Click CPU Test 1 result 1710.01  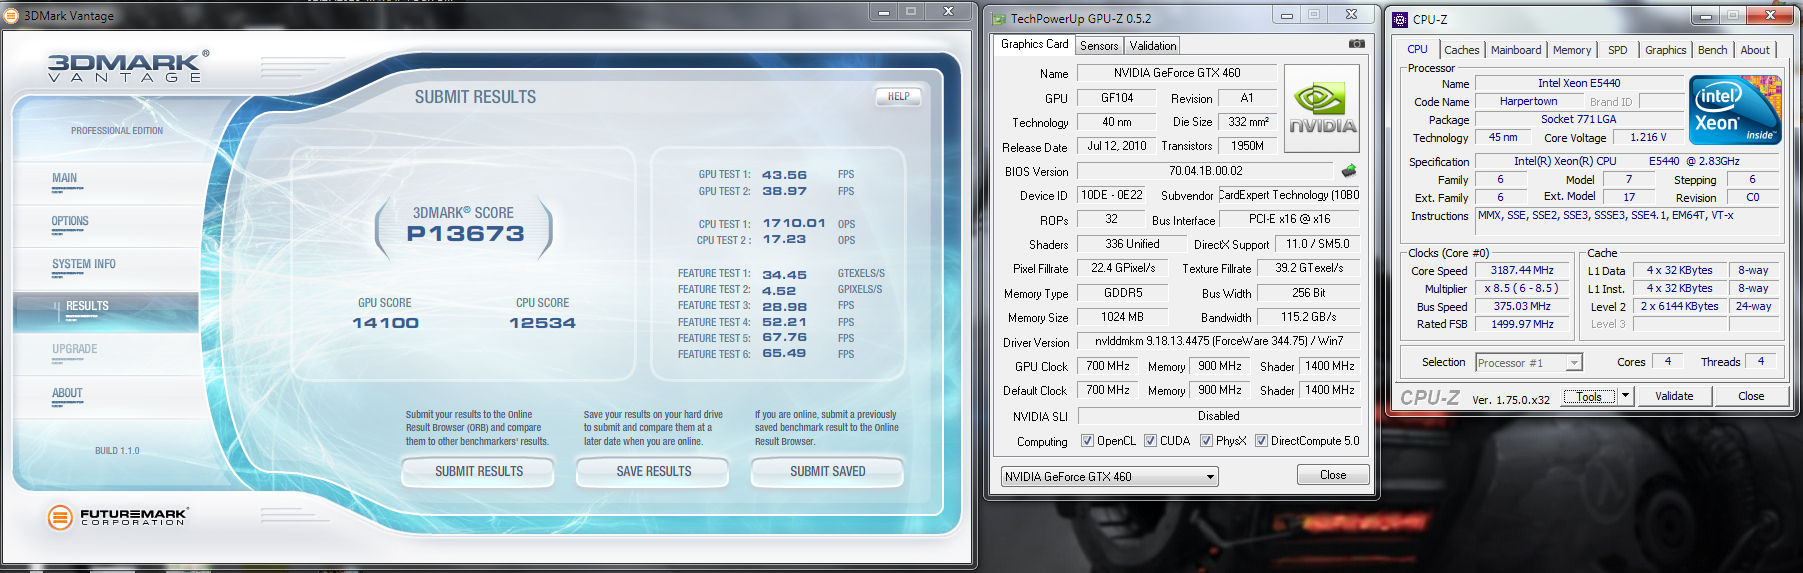pos(794,224)
